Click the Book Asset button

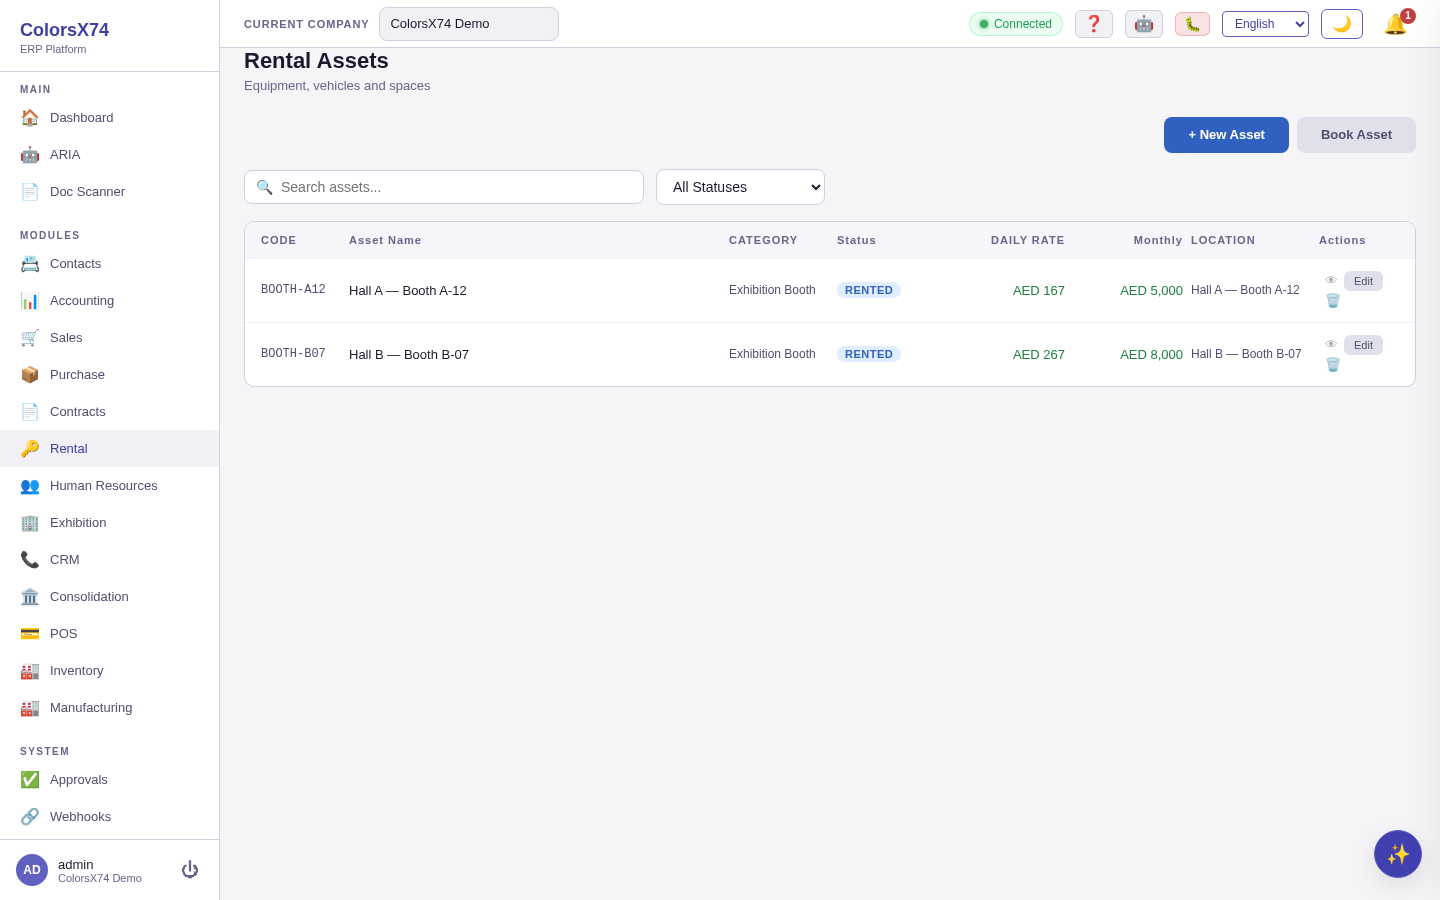(1356, 135)
